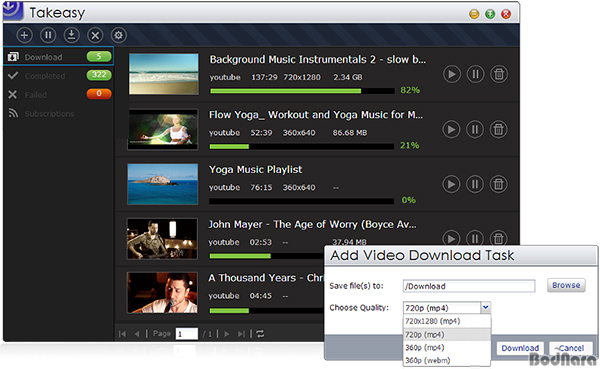Jump to last page in pager
Screen dimensions: 600x369
click(241, 334)
